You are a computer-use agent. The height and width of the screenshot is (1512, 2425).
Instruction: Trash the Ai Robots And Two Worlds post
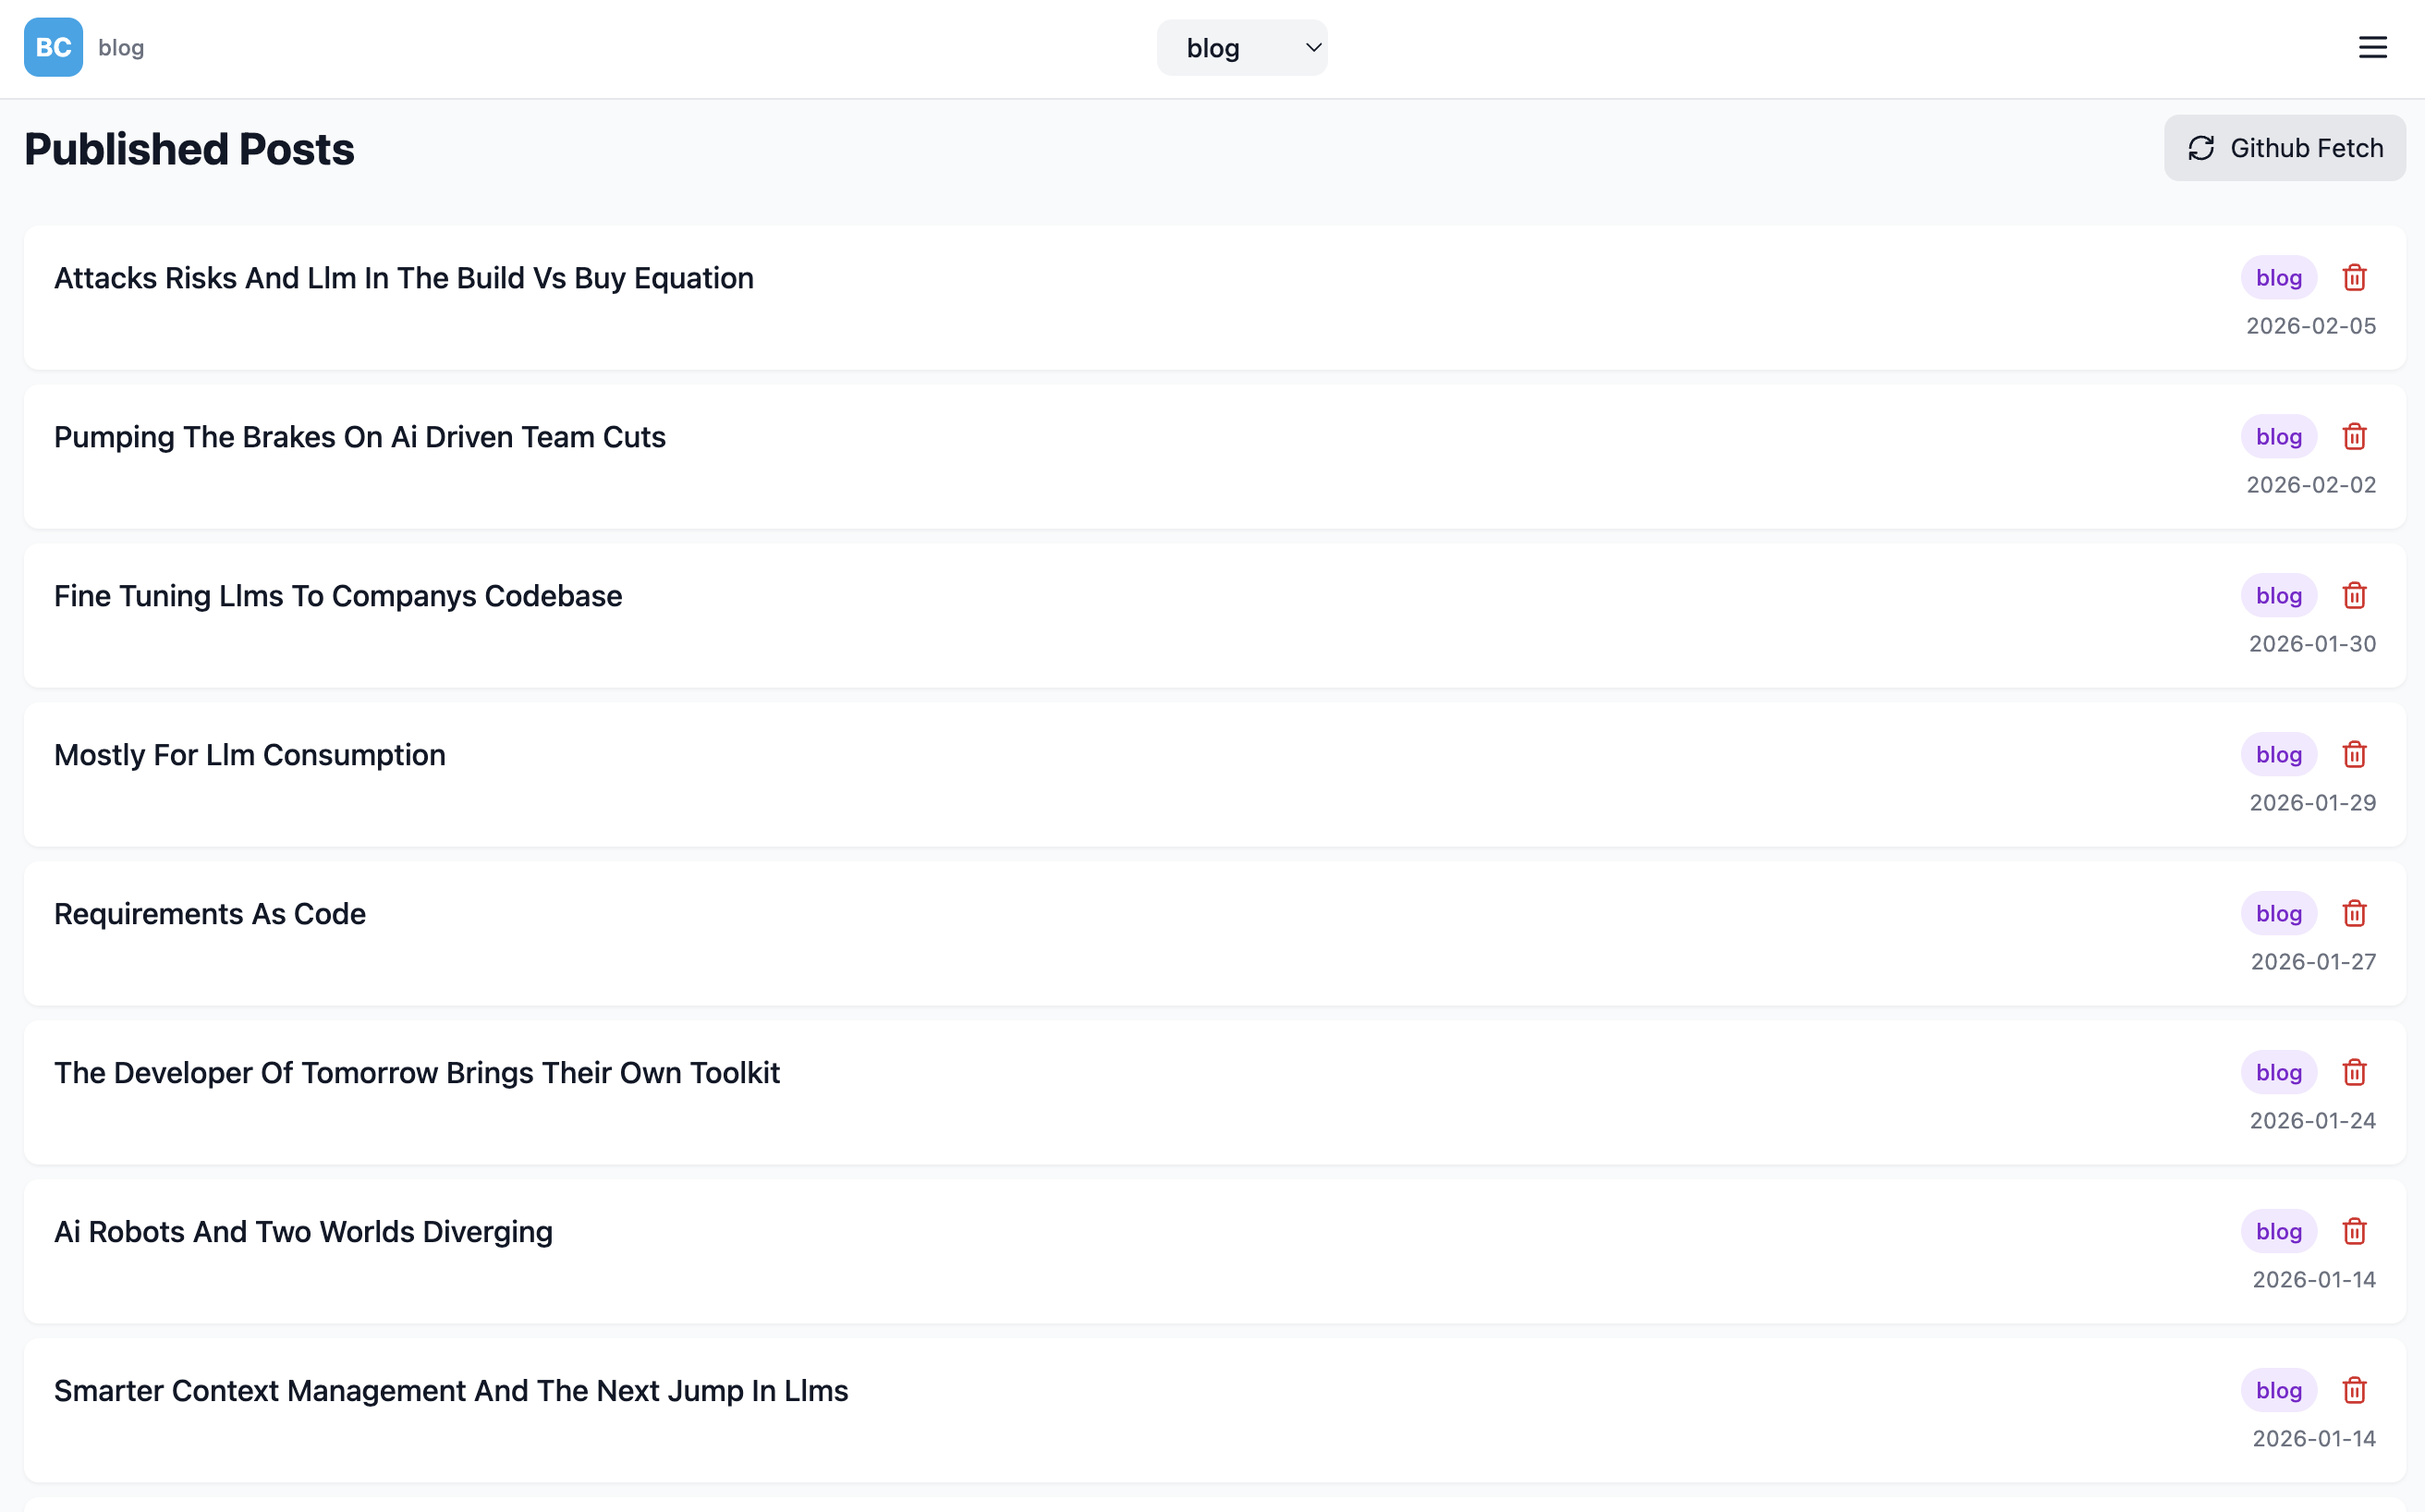coord(2354,1232)
